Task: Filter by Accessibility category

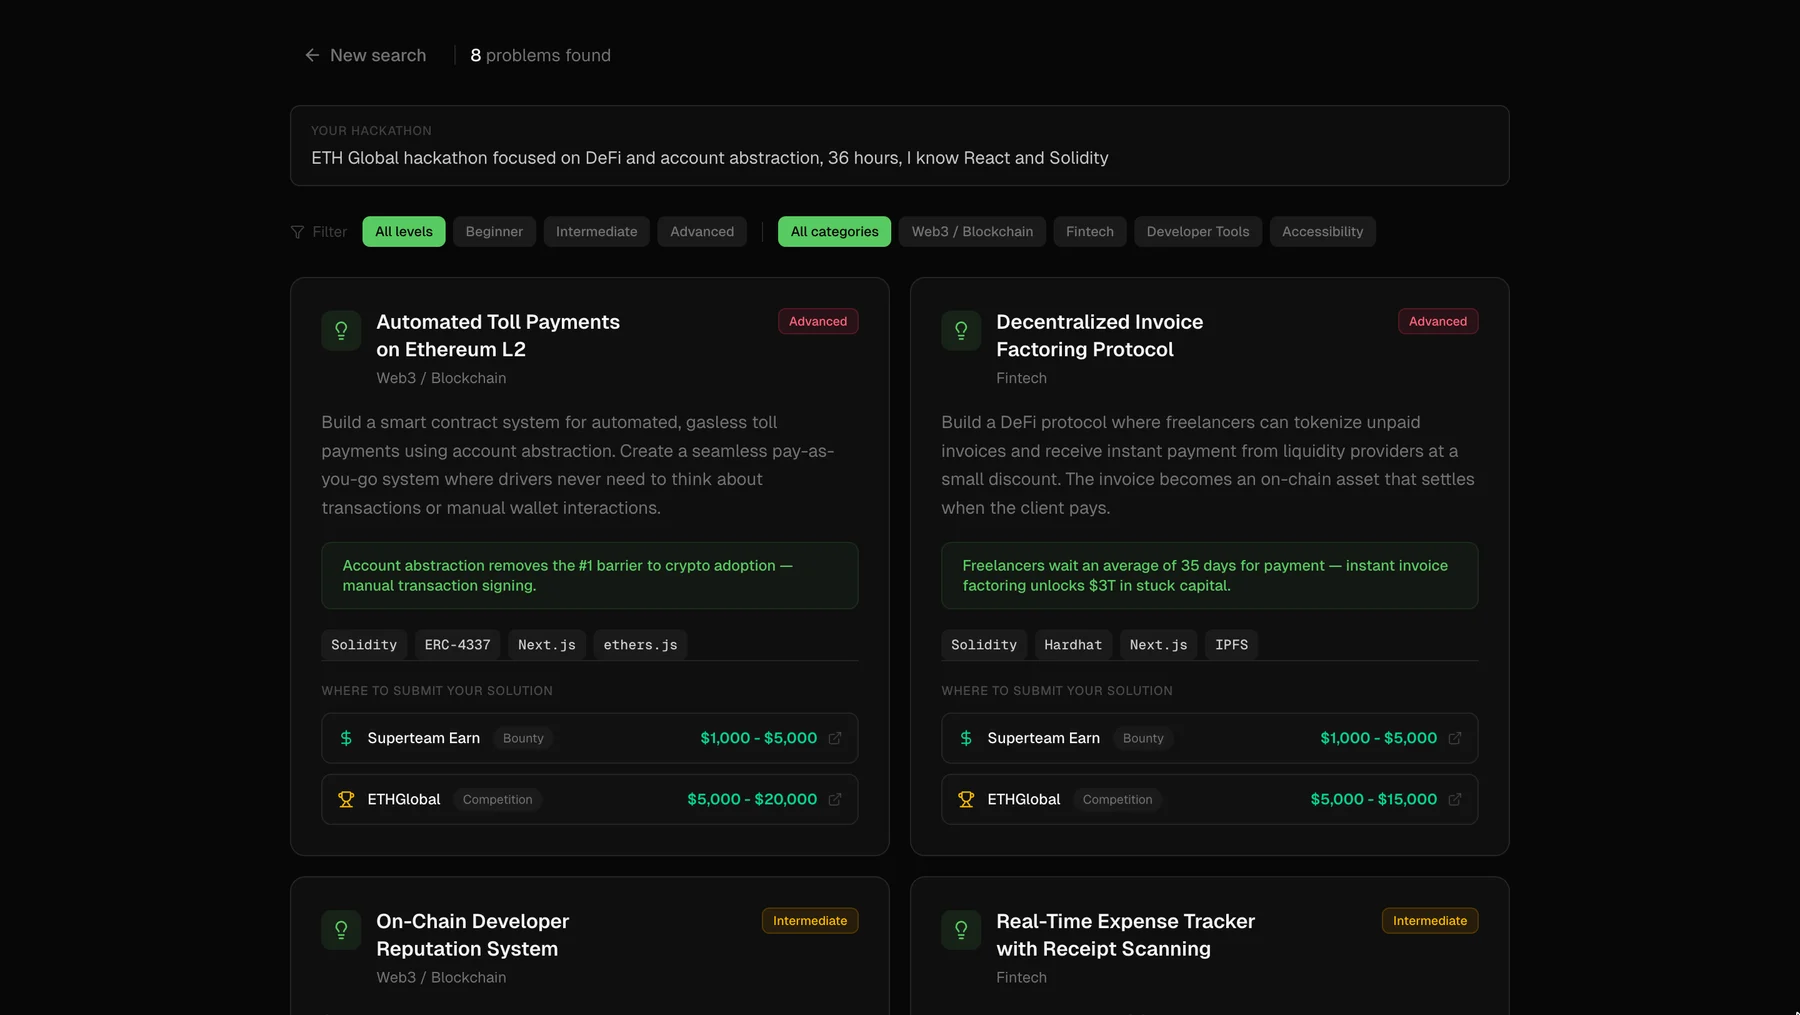Action: (x=1323, y=231)
